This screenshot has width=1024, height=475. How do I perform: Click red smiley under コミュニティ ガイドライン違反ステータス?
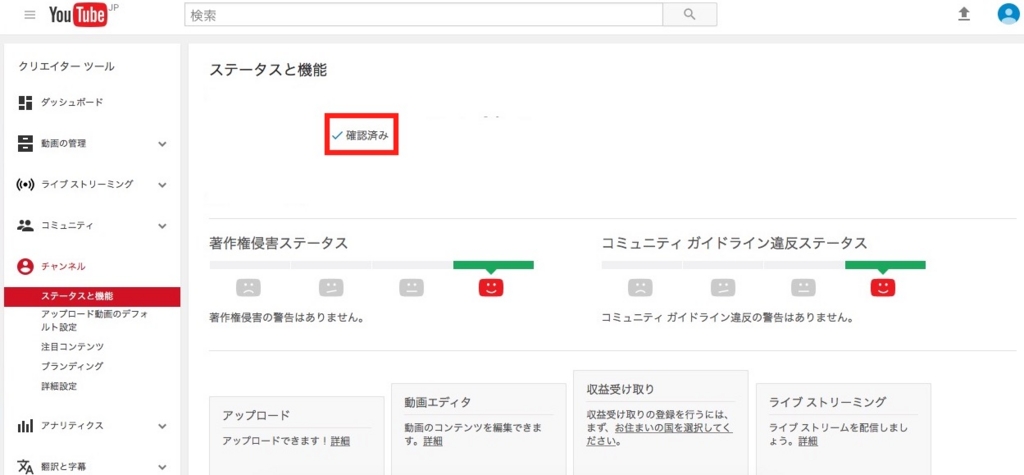(x=883, y=287)
